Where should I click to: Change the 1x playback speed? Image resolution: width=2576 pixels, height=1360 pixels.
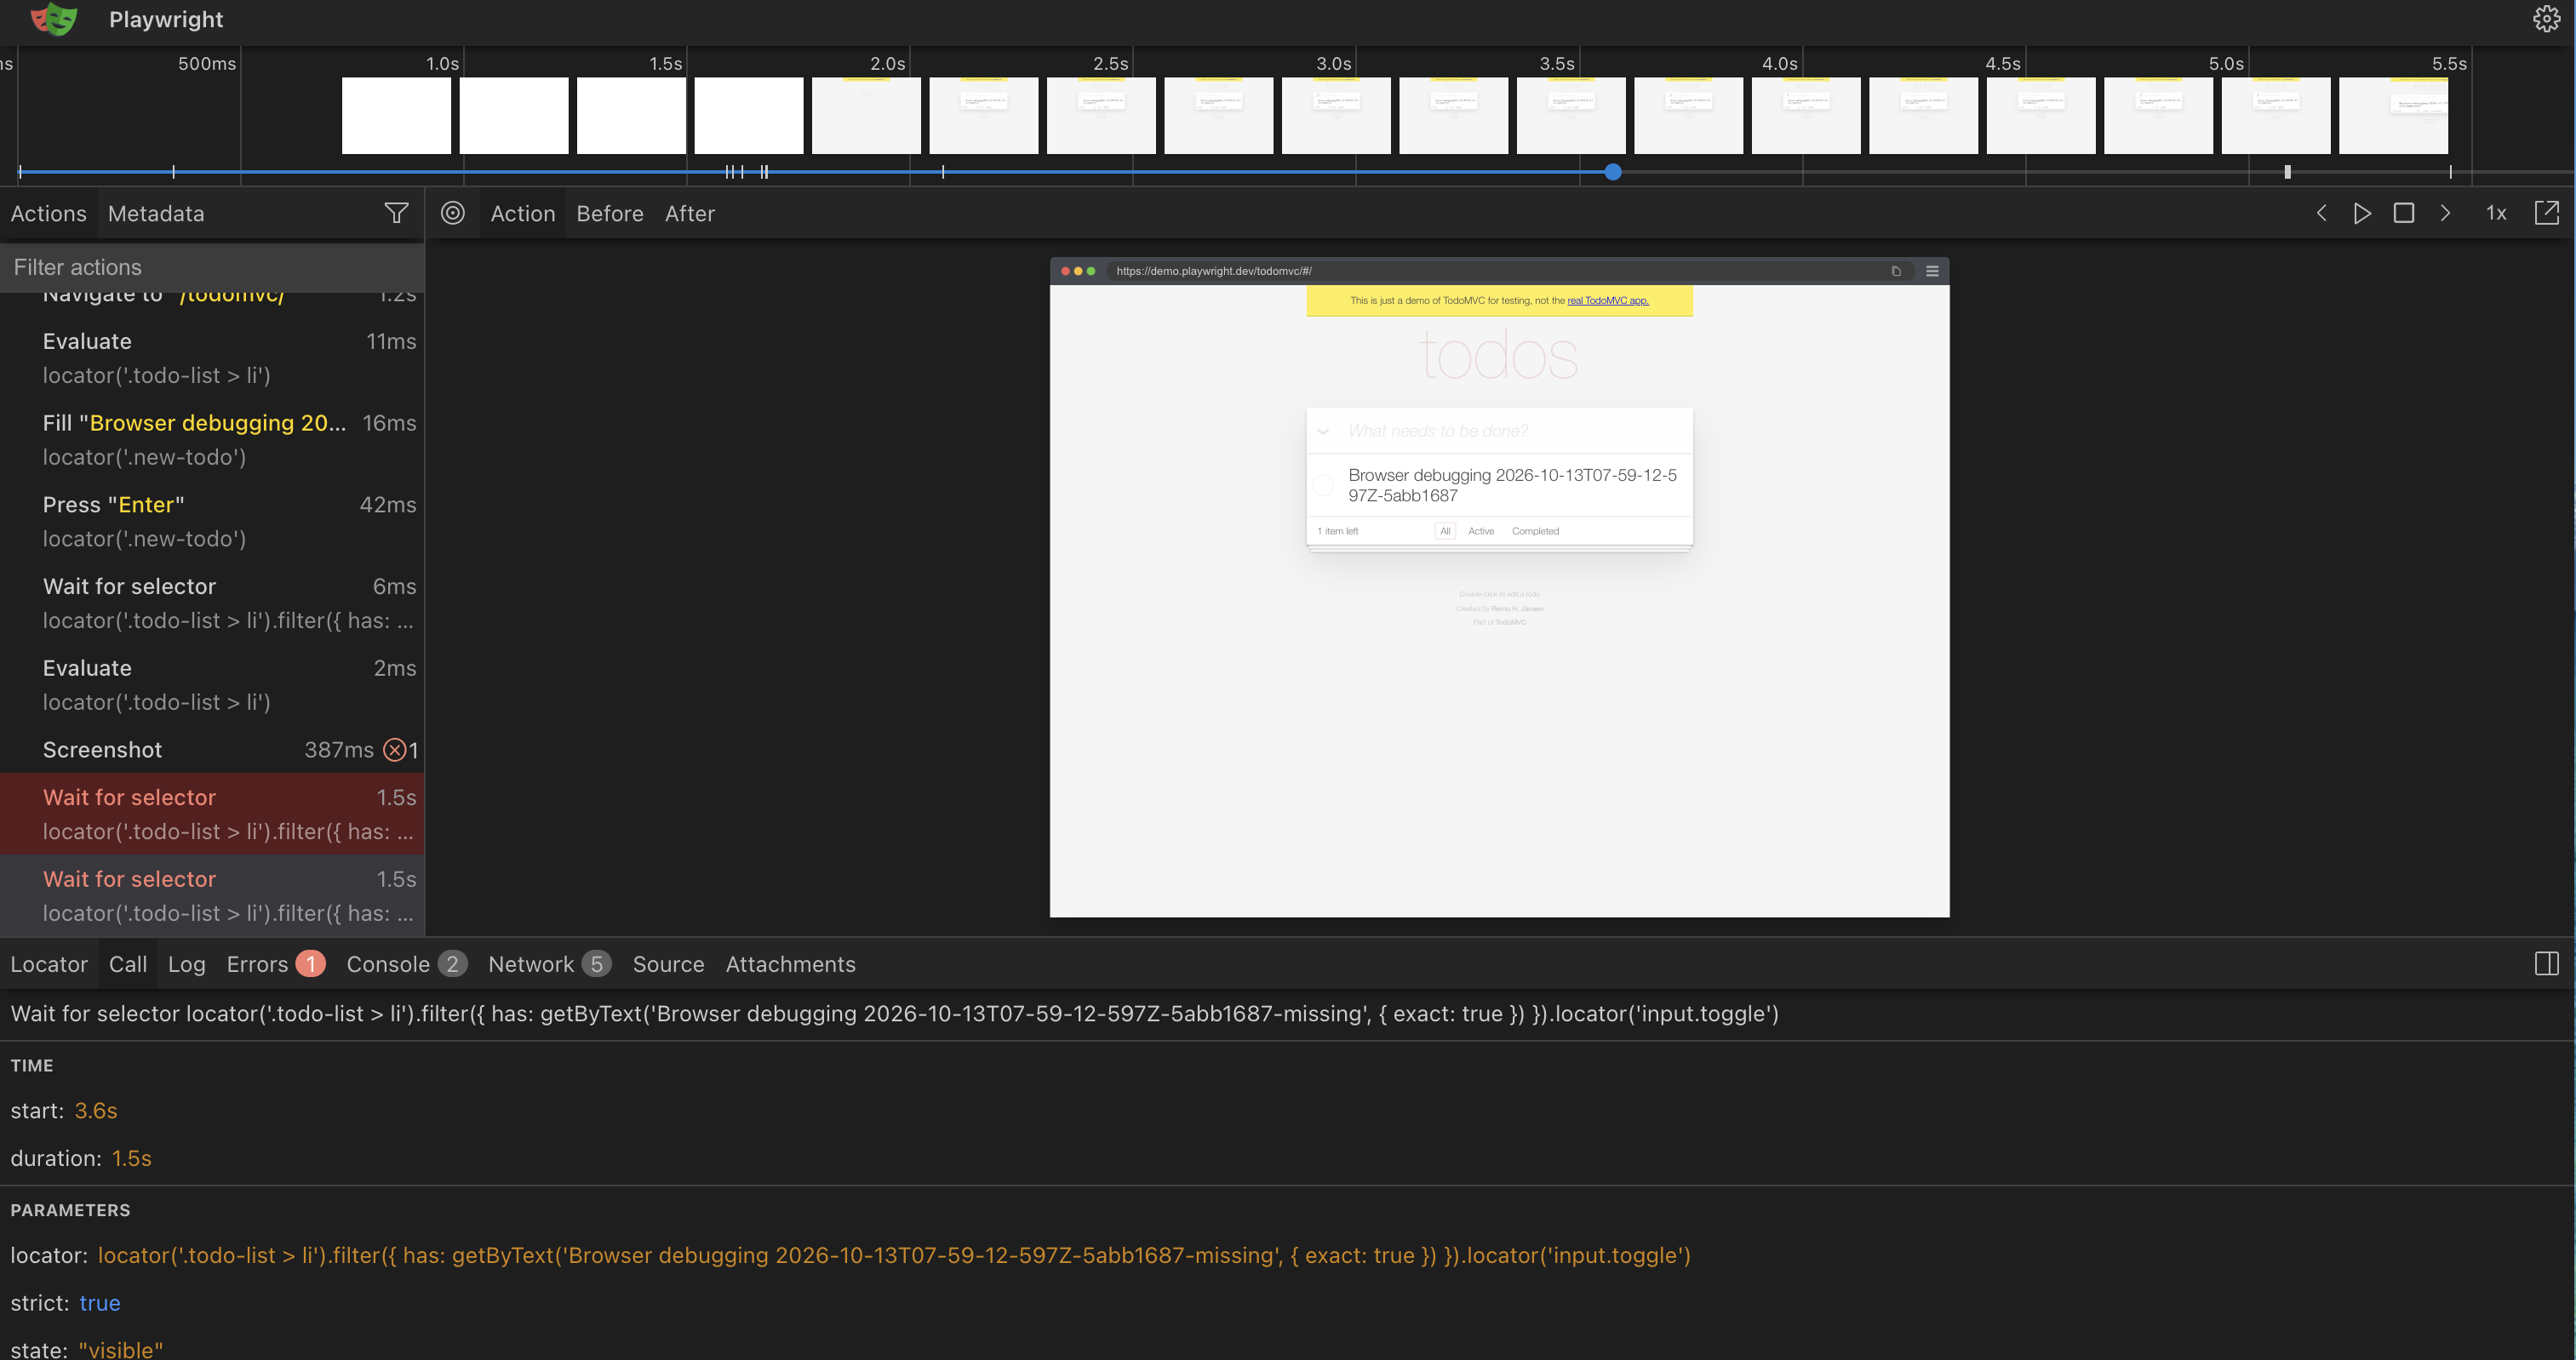2496,213
